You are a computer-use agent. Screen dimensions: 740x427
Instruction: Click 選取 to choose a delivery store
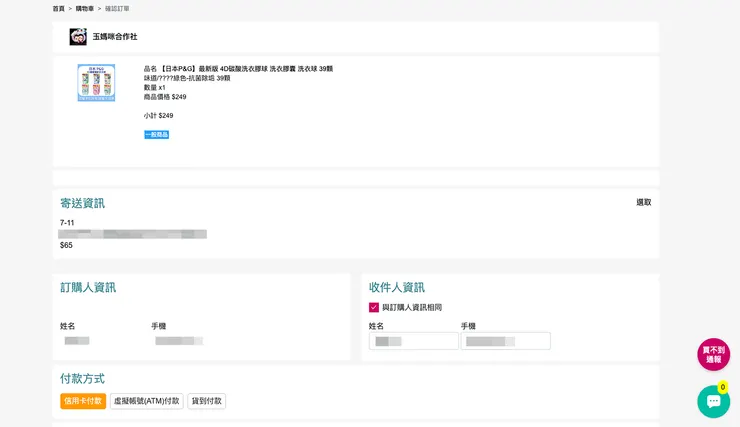(643, 202)
